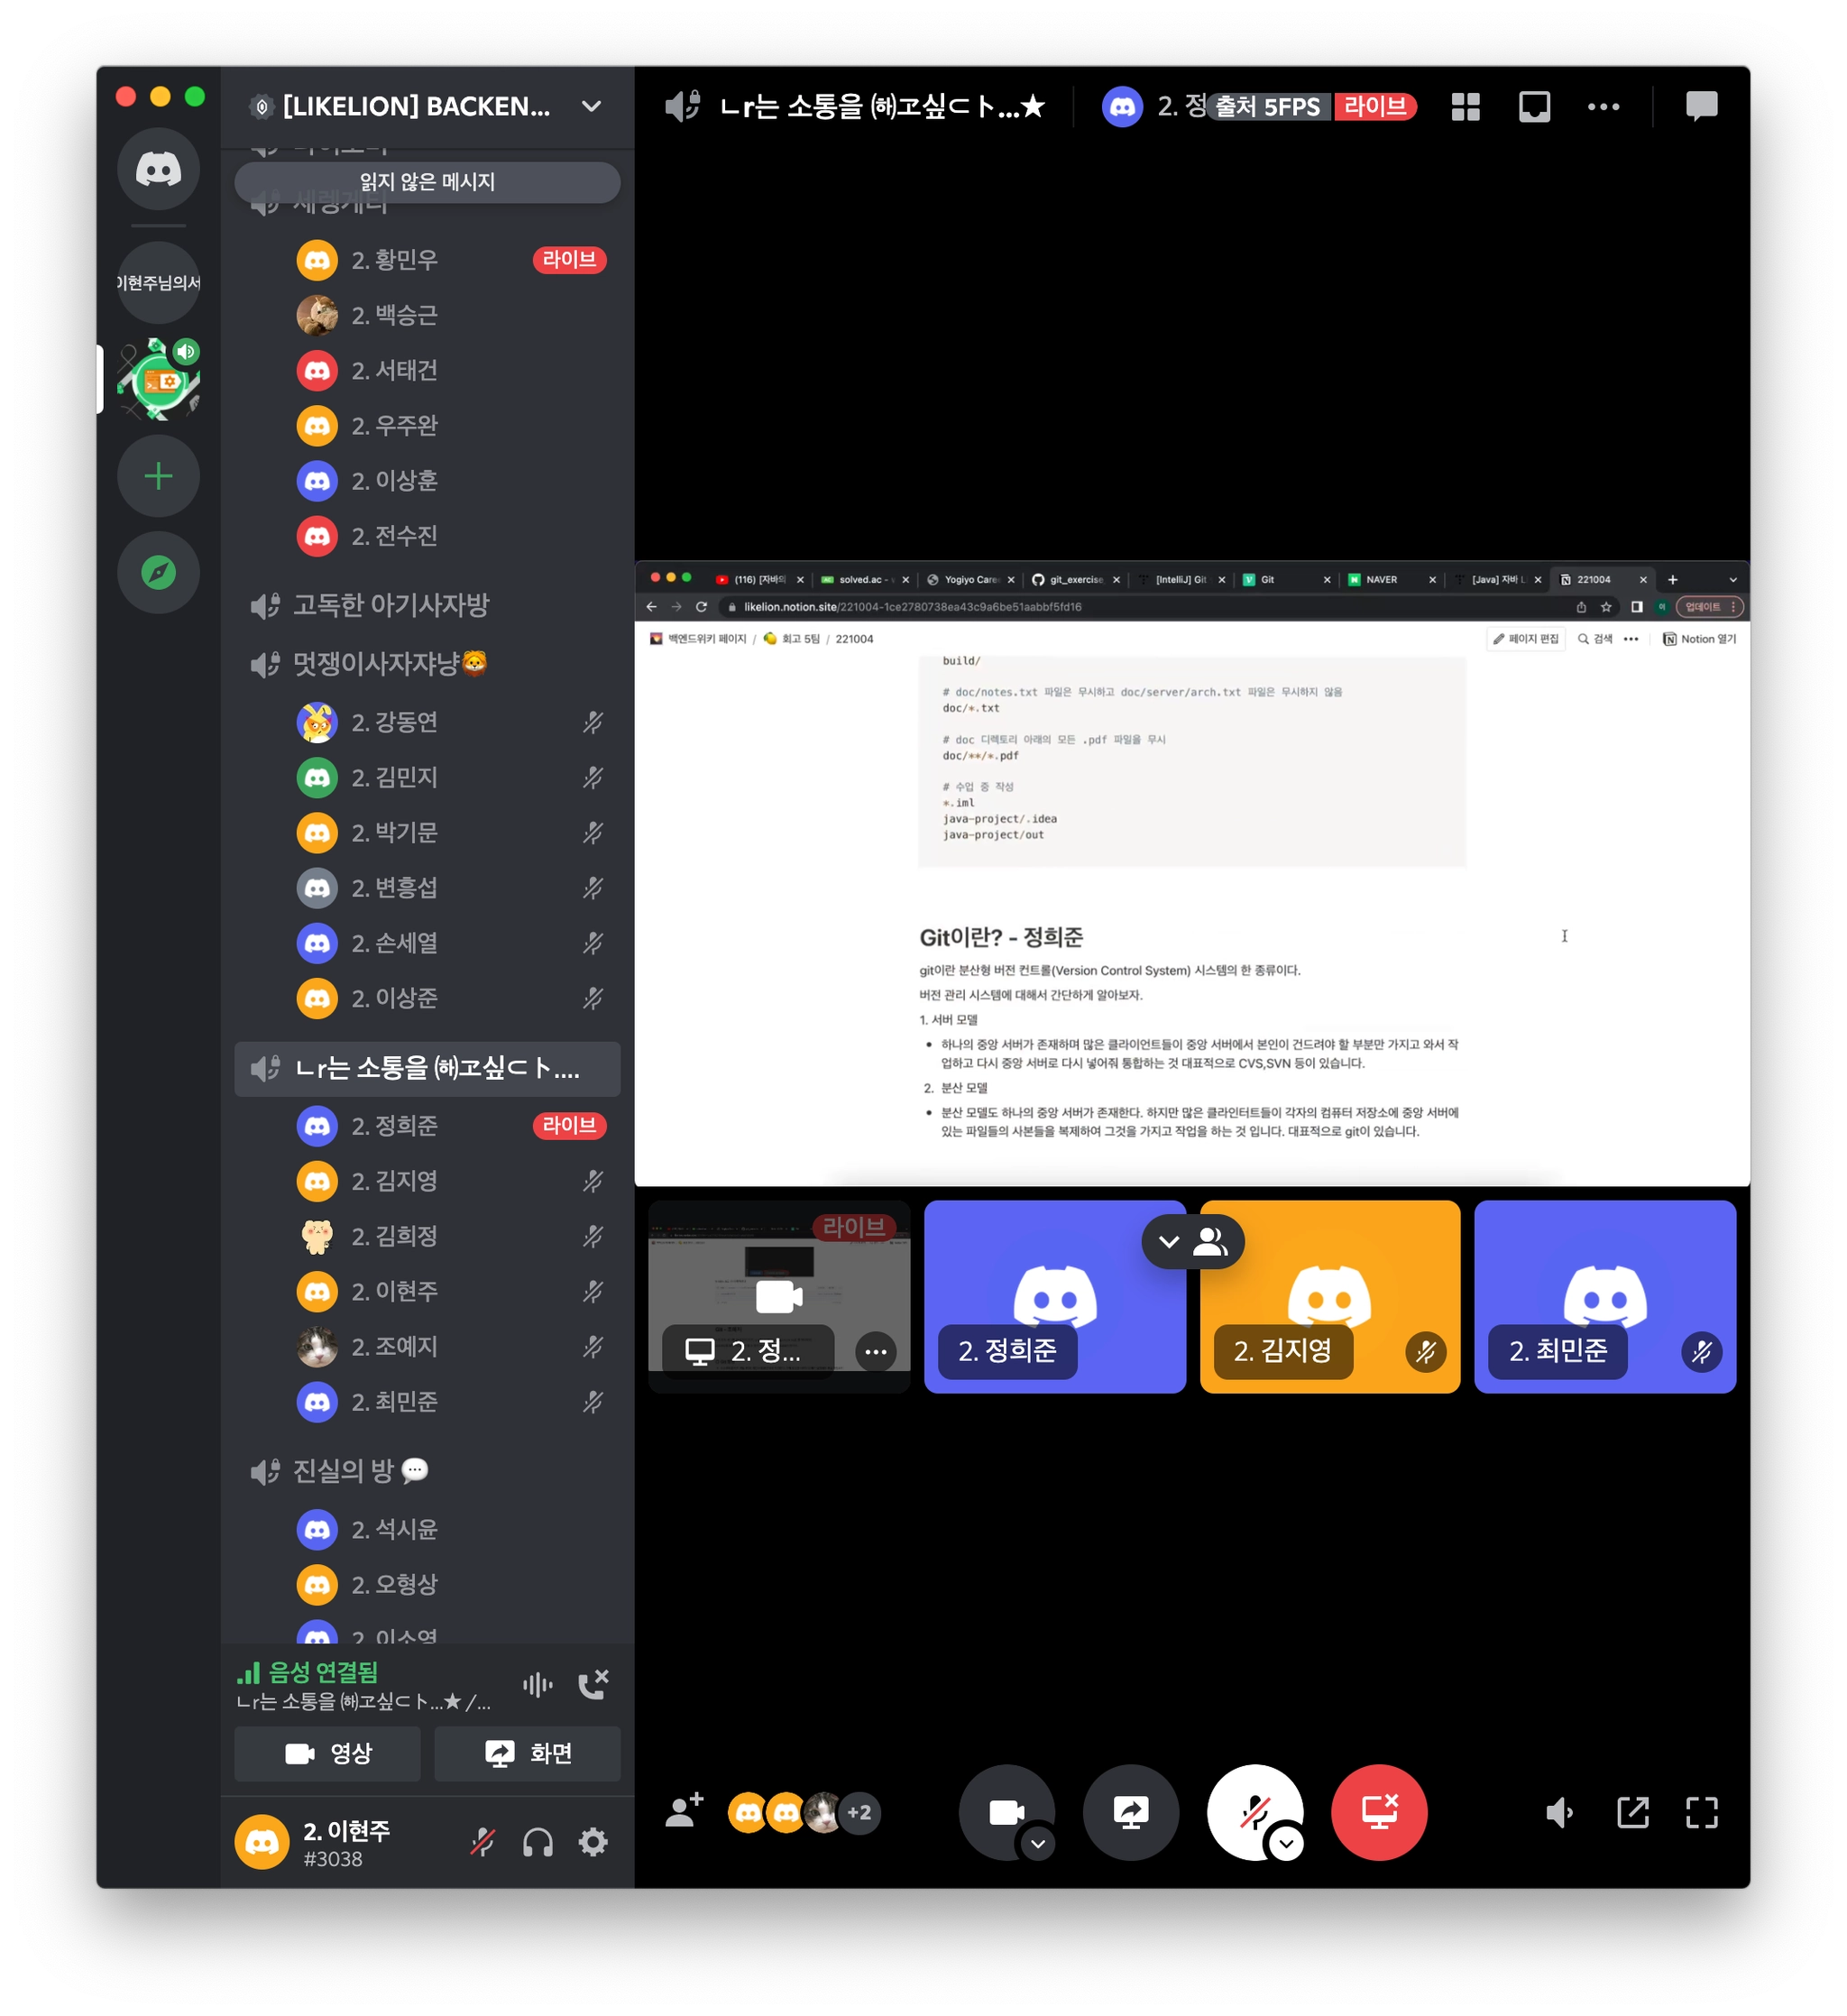
Task: Click the 읽지 않은 메시지 button
Action: pos(427,182)
